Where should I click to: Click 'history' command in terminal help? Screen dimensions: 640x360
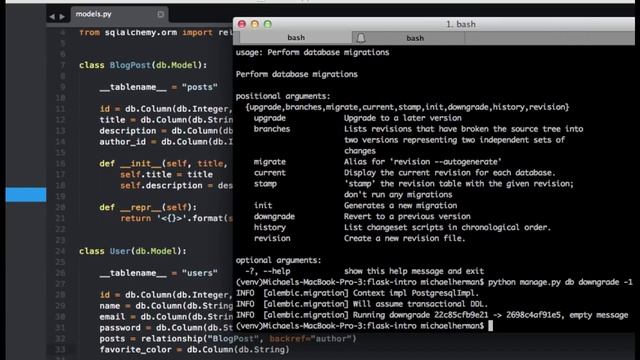[270, 227]
